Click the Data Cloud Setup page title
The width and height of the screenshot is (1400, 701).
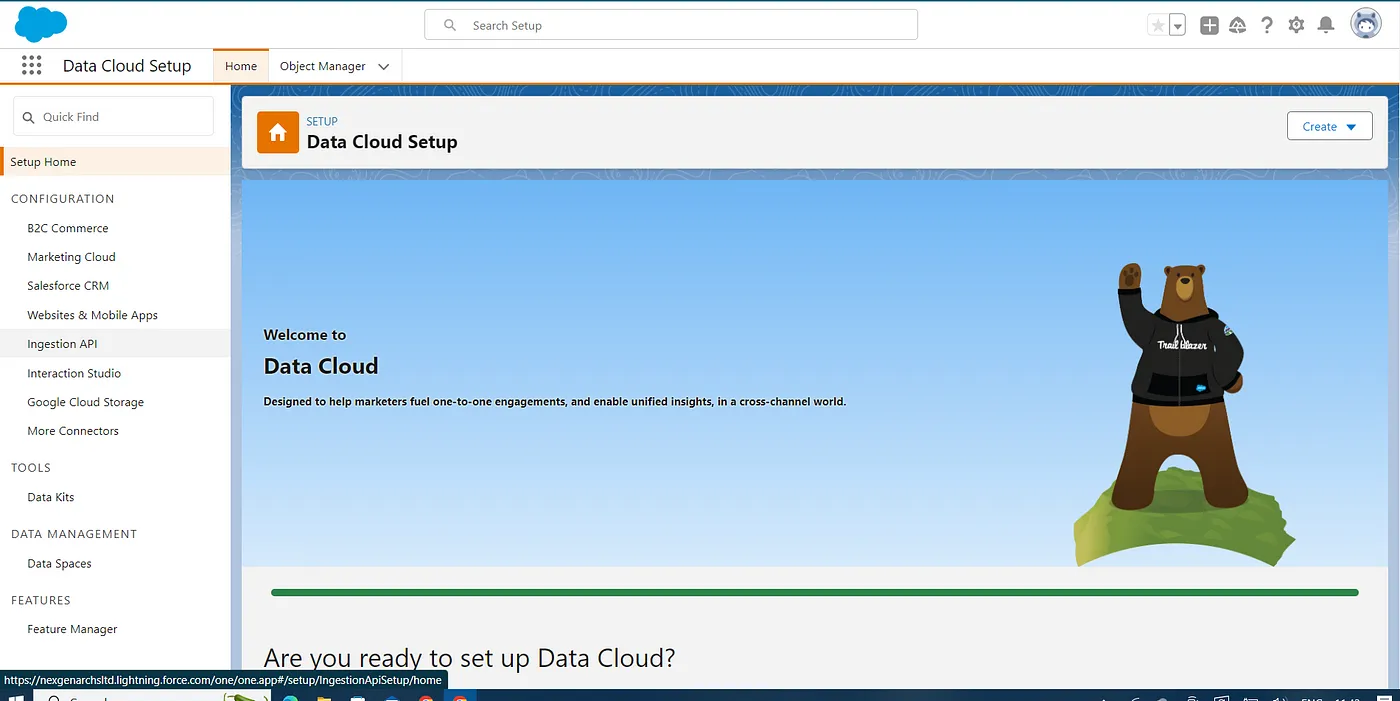click(x=382, y=142)
